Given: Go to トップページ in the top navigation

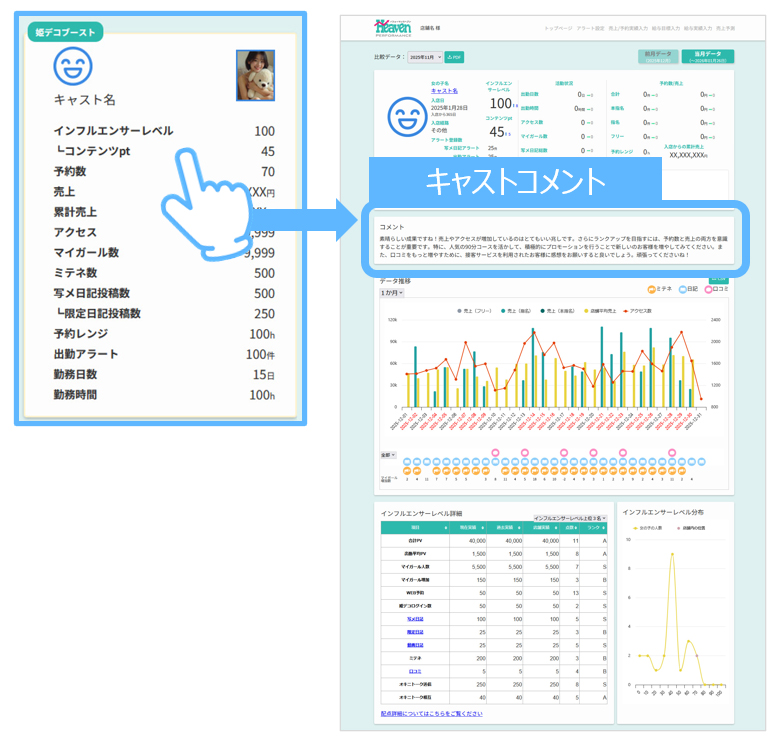Looking at the screenshot, I should pos(554,29).
